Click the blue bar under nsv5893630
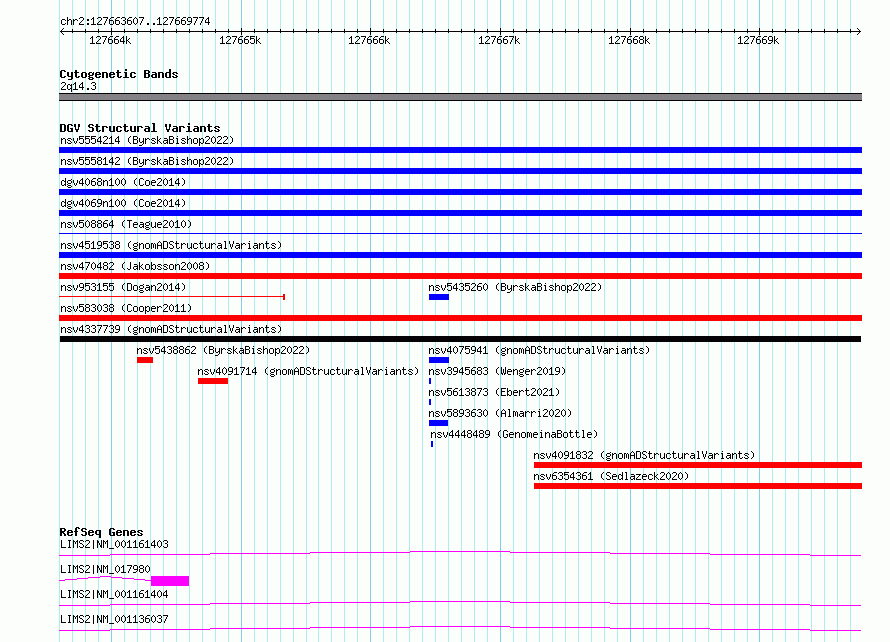Screen dimensions: 890x642 438,423
